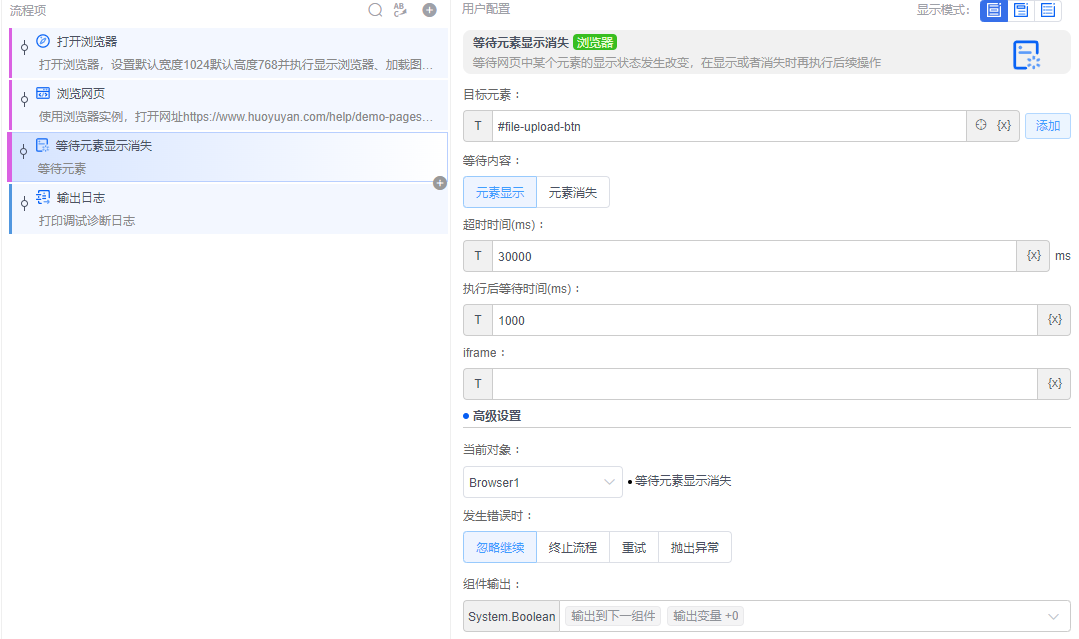Image resolution: width=1079 pixels, height=639 pixels.
Task: Open search with the magnifier icon in 流程项 panel
Action: 375,10
